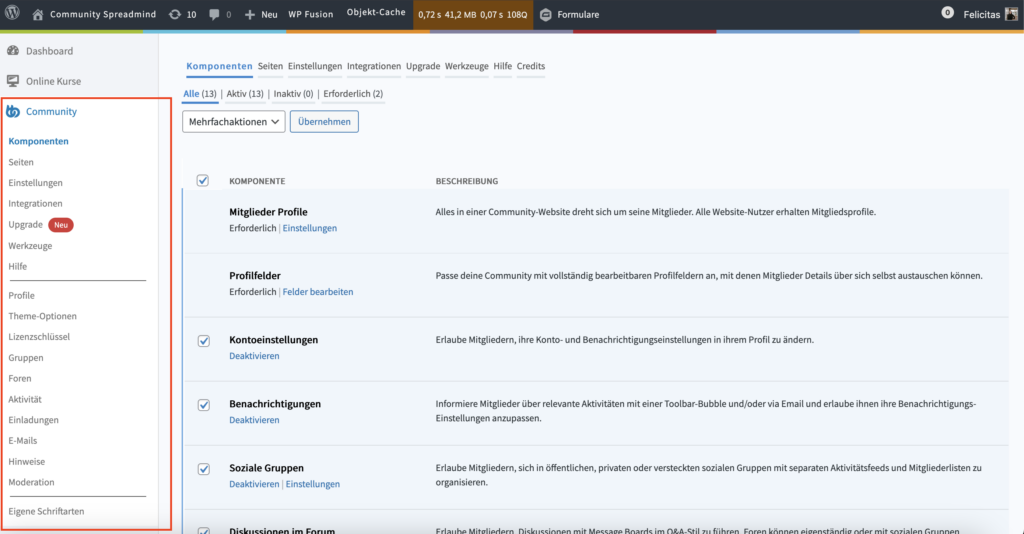Uncheck the Kontoeinstellungen checkbox
The width and height of the screenshot is (1024, 534).
pos(203,340)
